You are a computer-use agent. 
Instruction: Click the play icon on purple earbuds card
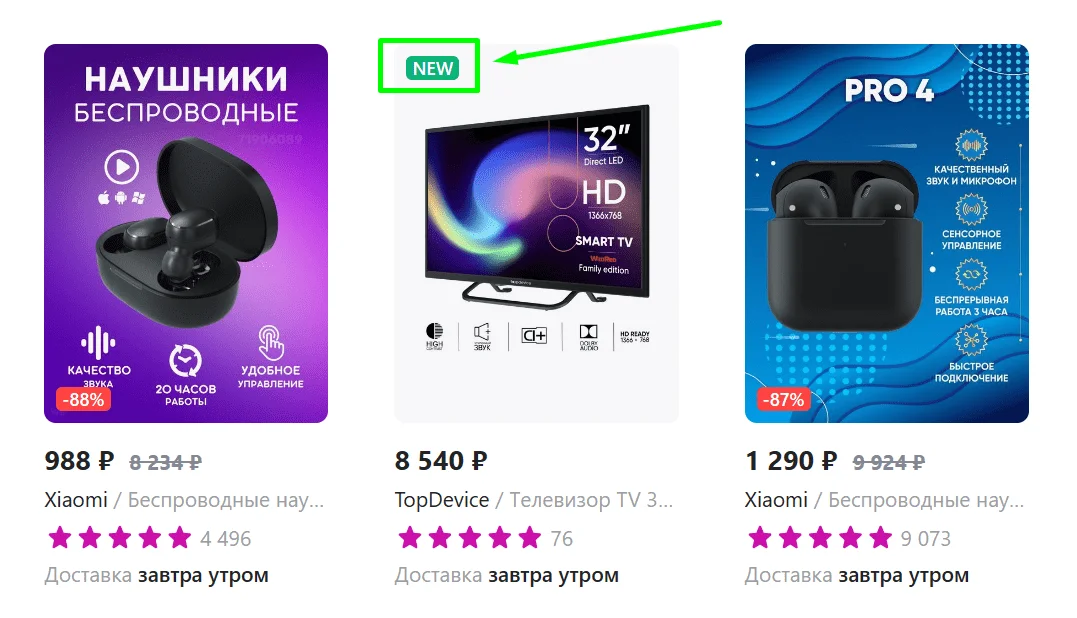[122, 167]
